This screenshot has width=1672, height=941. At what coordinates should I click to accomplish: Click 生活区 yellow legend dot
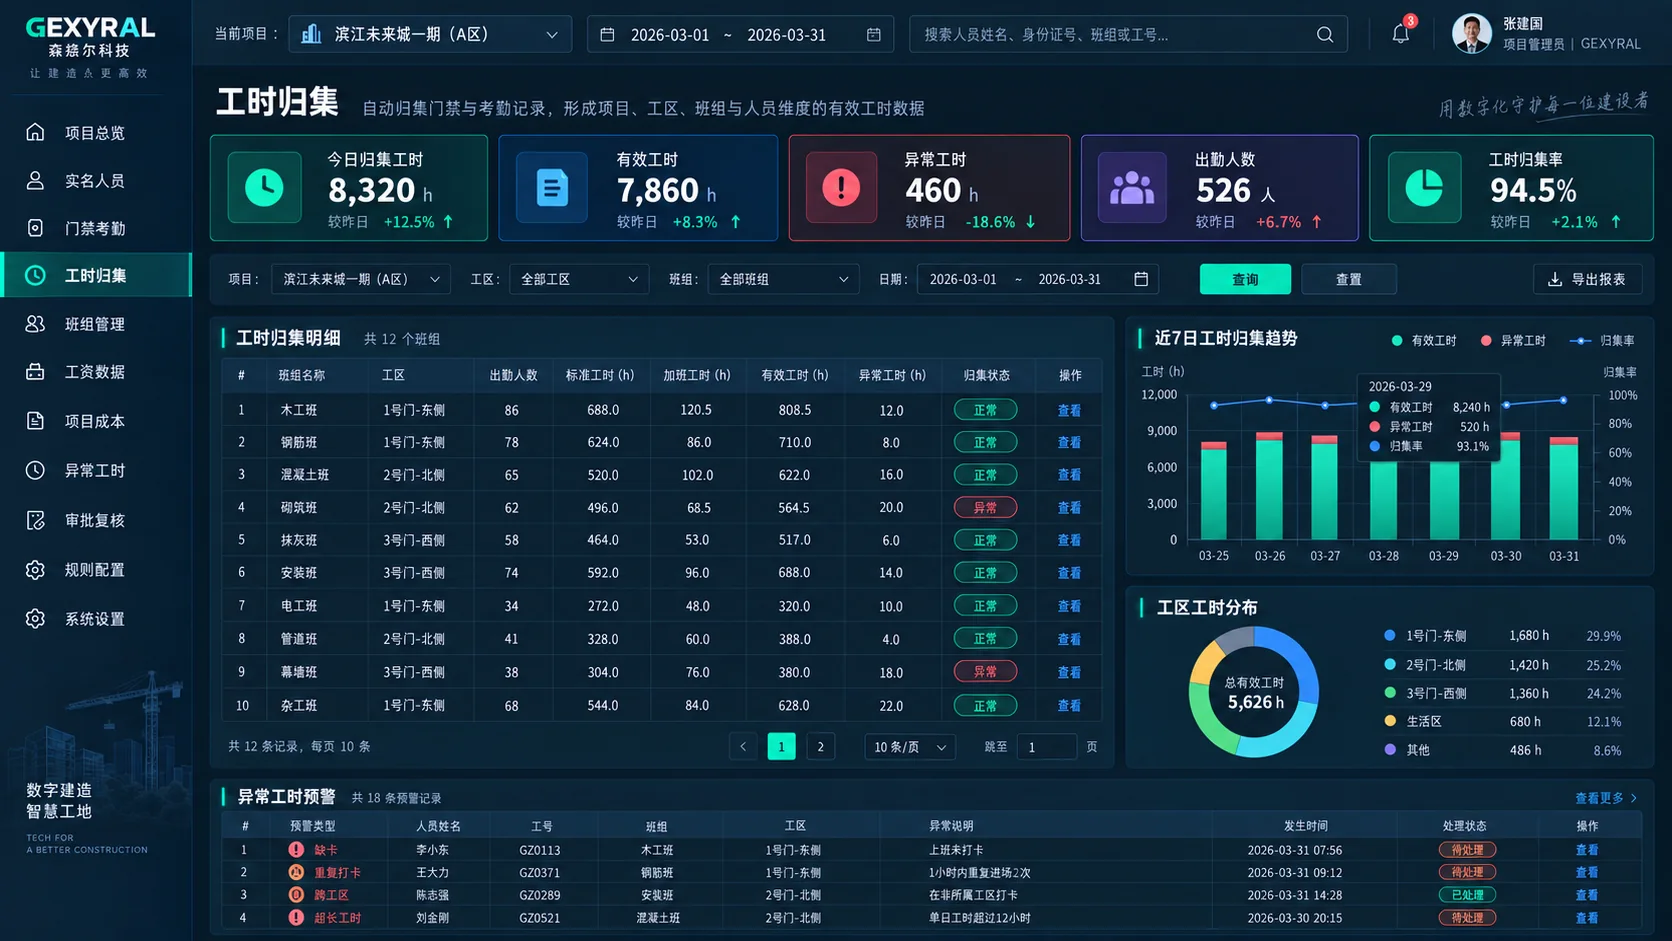(x=1390, y=721)
